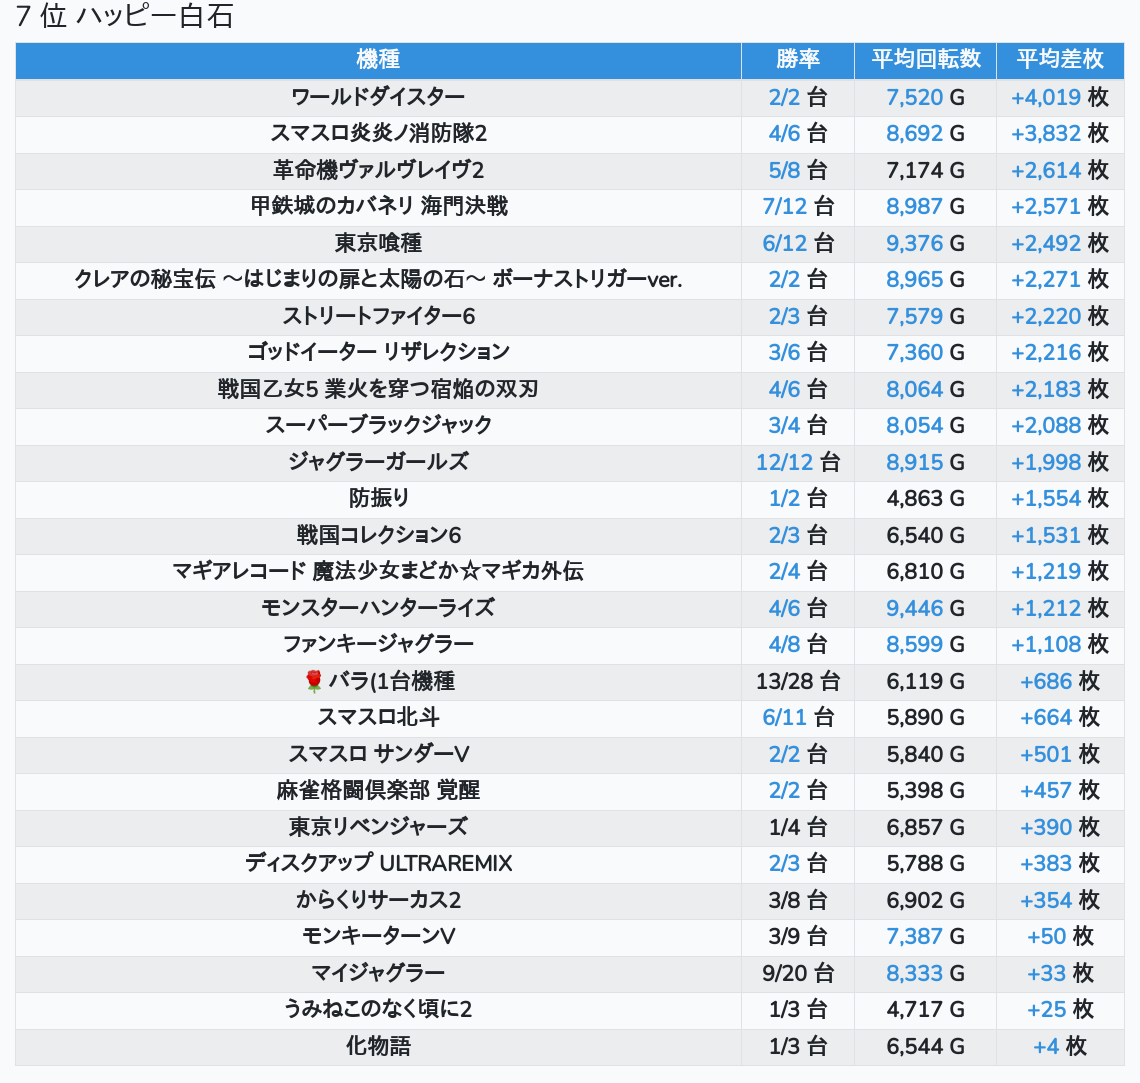Click the +4,019 枚 average difference value
This screenshot has height=1083, width=1140.
tap(1060, 97)
